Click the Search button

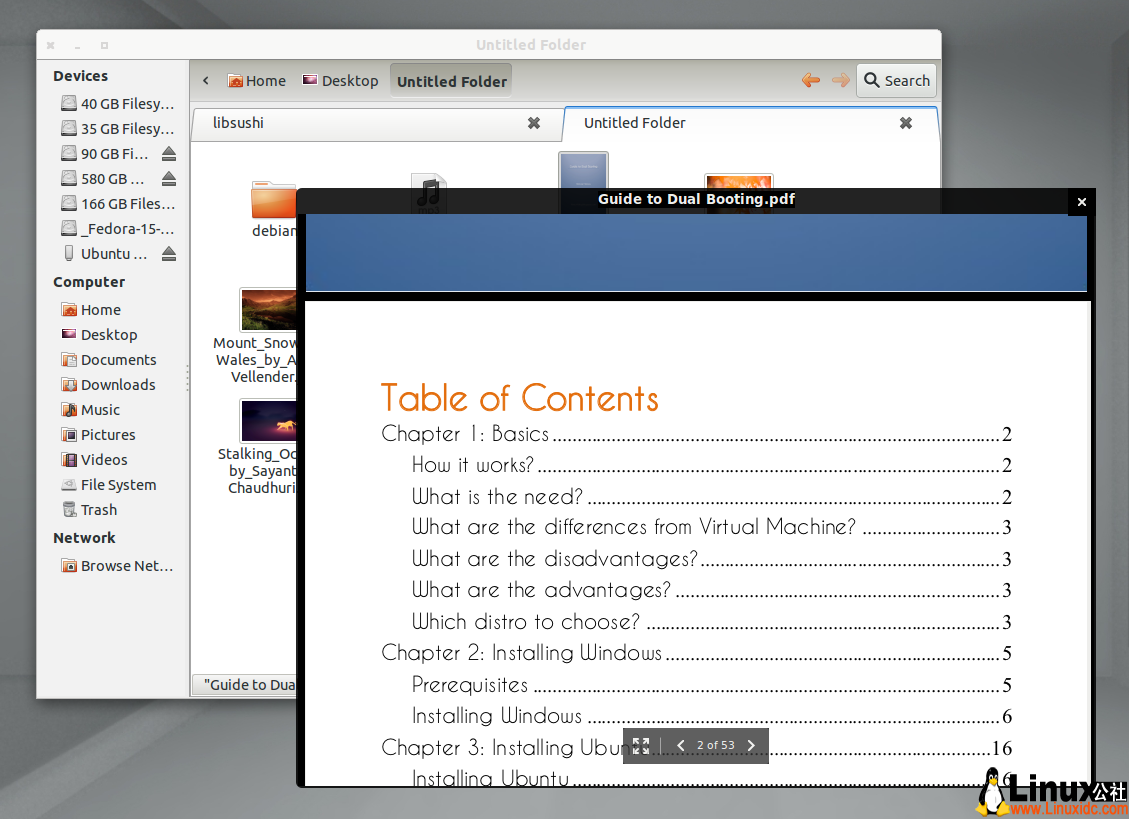point(896,80)
